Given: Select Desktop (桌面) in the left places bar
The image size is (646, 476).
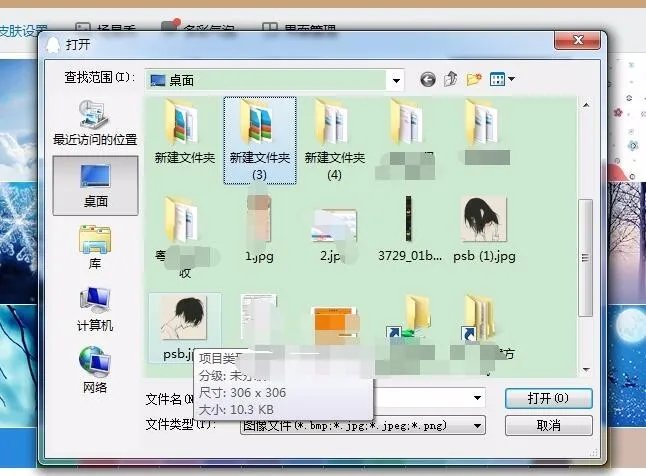Looking at the screenshot, I should (95, 186).
